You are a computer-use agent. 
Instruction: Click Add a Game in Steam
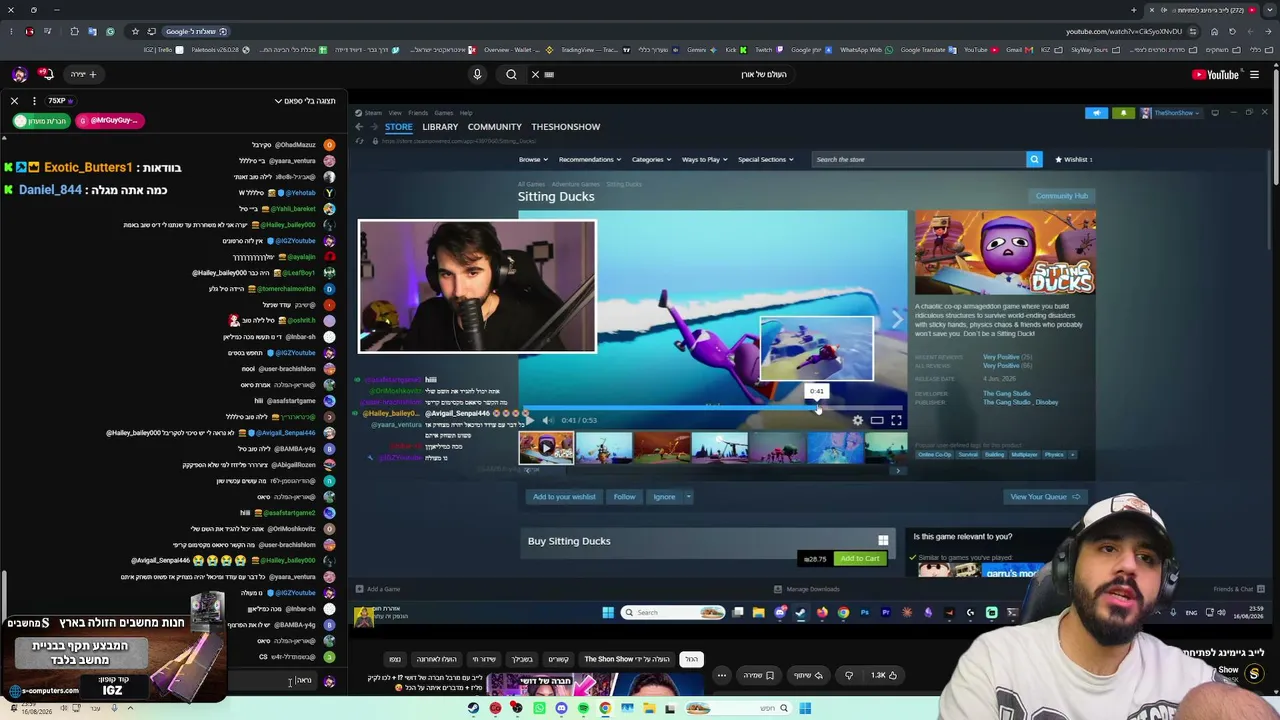point(378,589)
